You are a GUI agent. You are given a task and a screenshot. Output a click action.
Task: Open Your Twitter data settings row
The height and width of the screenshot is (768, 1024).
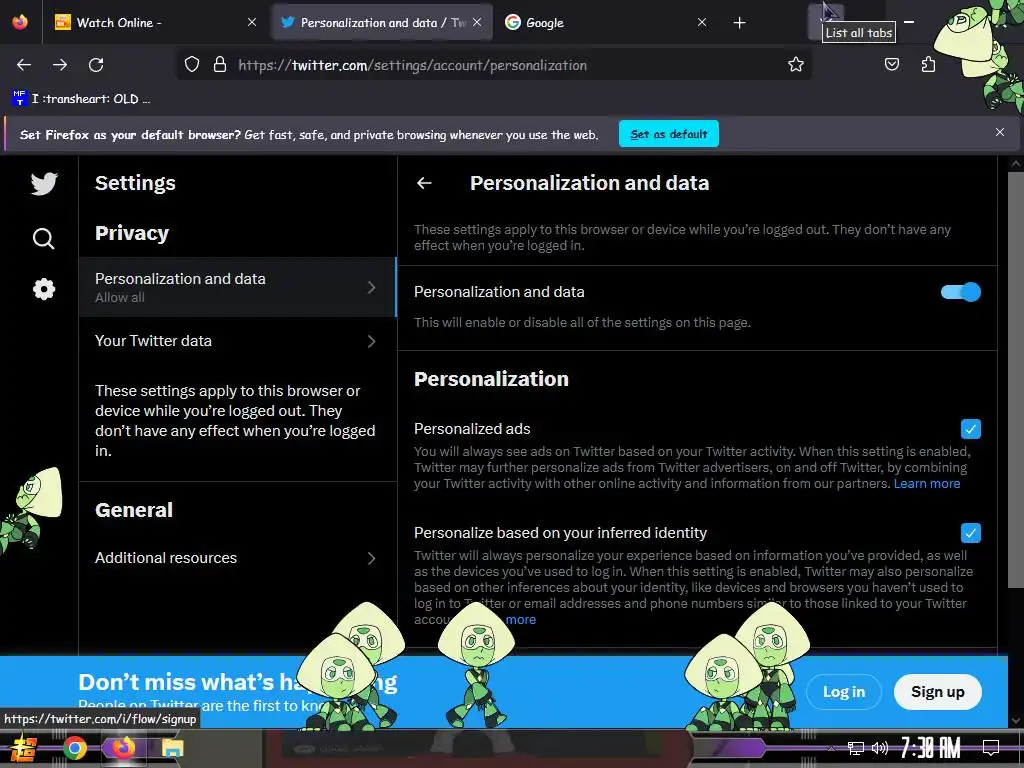pyautogui.click(x=238, y=341)
